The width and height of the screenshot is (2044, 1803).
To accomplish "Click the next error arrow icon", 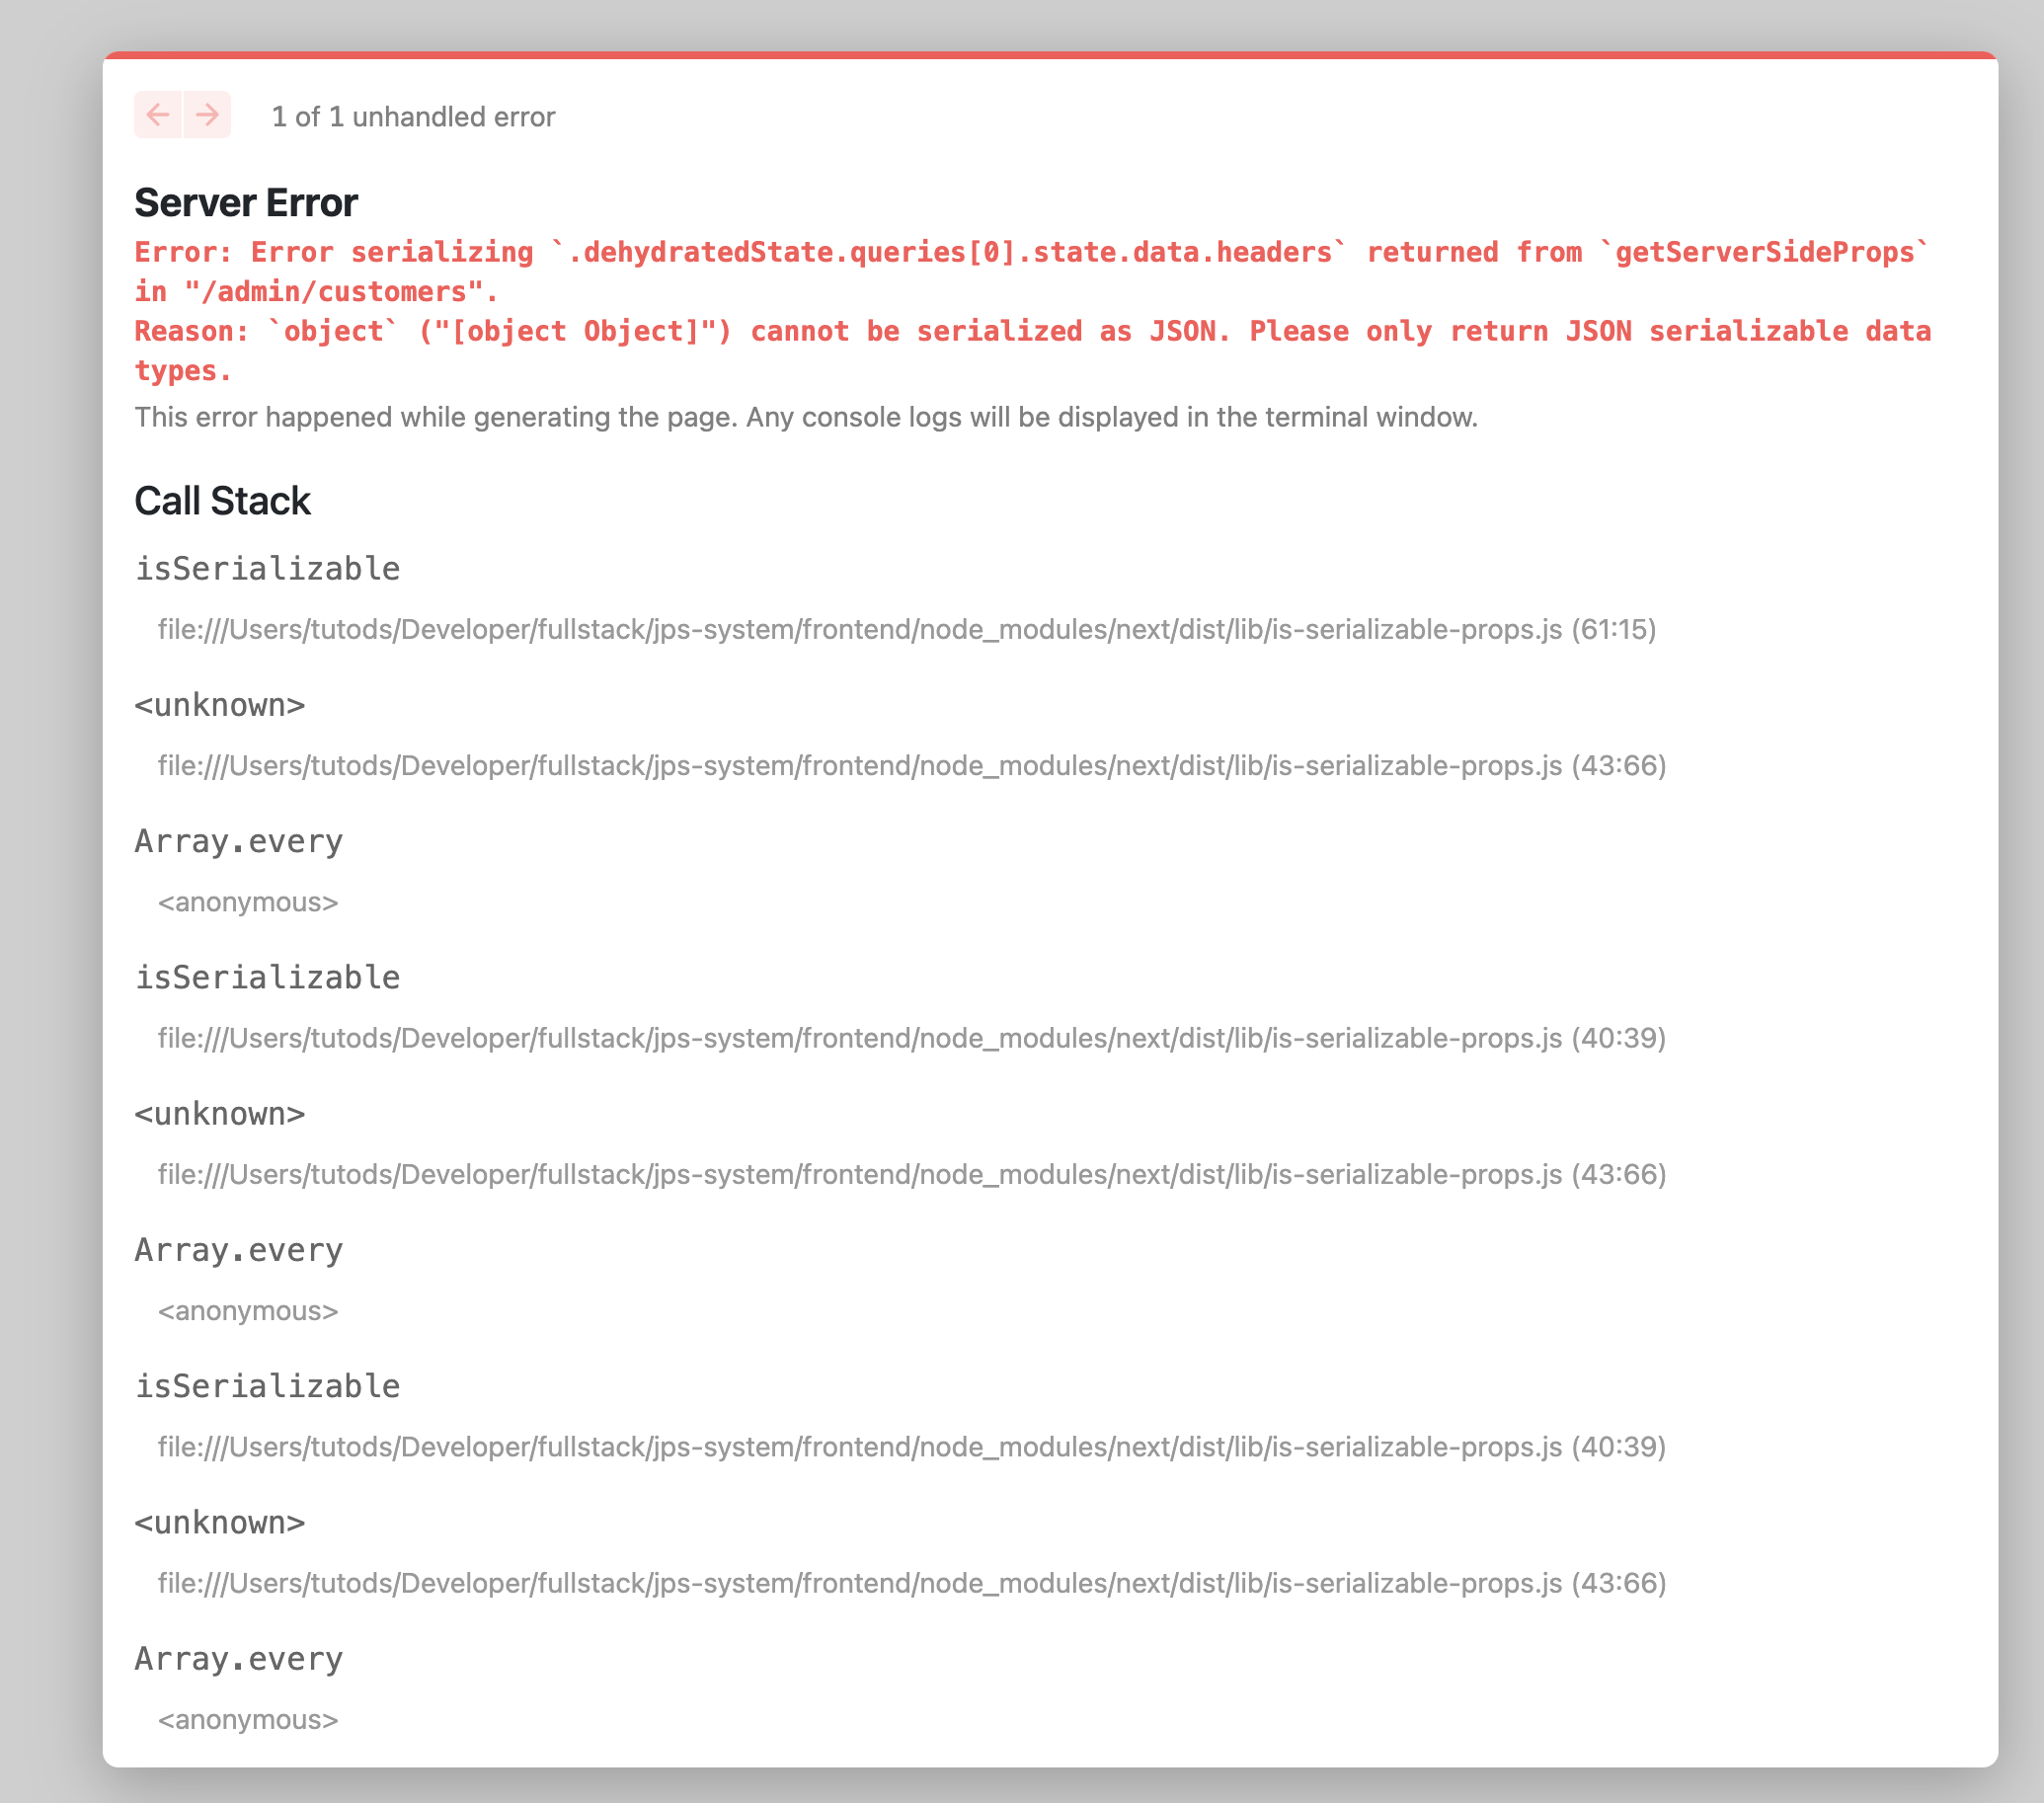I will 207,115.
